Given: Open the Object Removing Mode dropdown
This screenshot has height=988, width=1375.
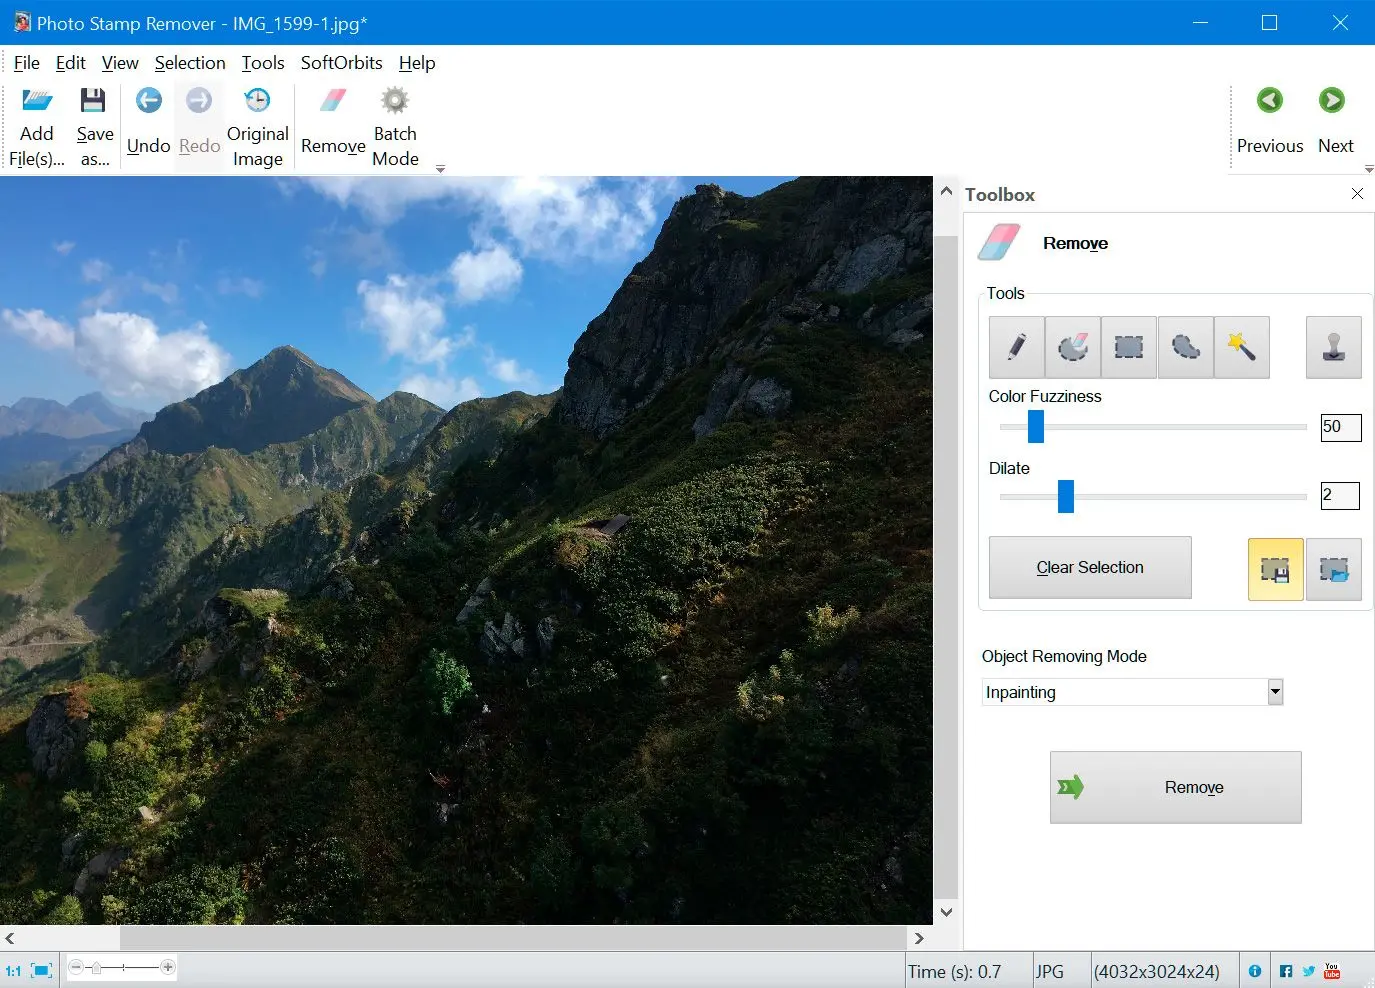Looking at the screenshot, I should pos(1275,692).
